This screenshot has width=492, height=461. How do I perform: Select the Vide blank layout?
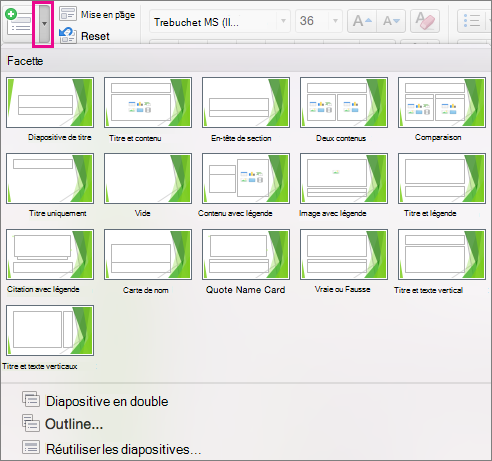(x=148, y=178)
